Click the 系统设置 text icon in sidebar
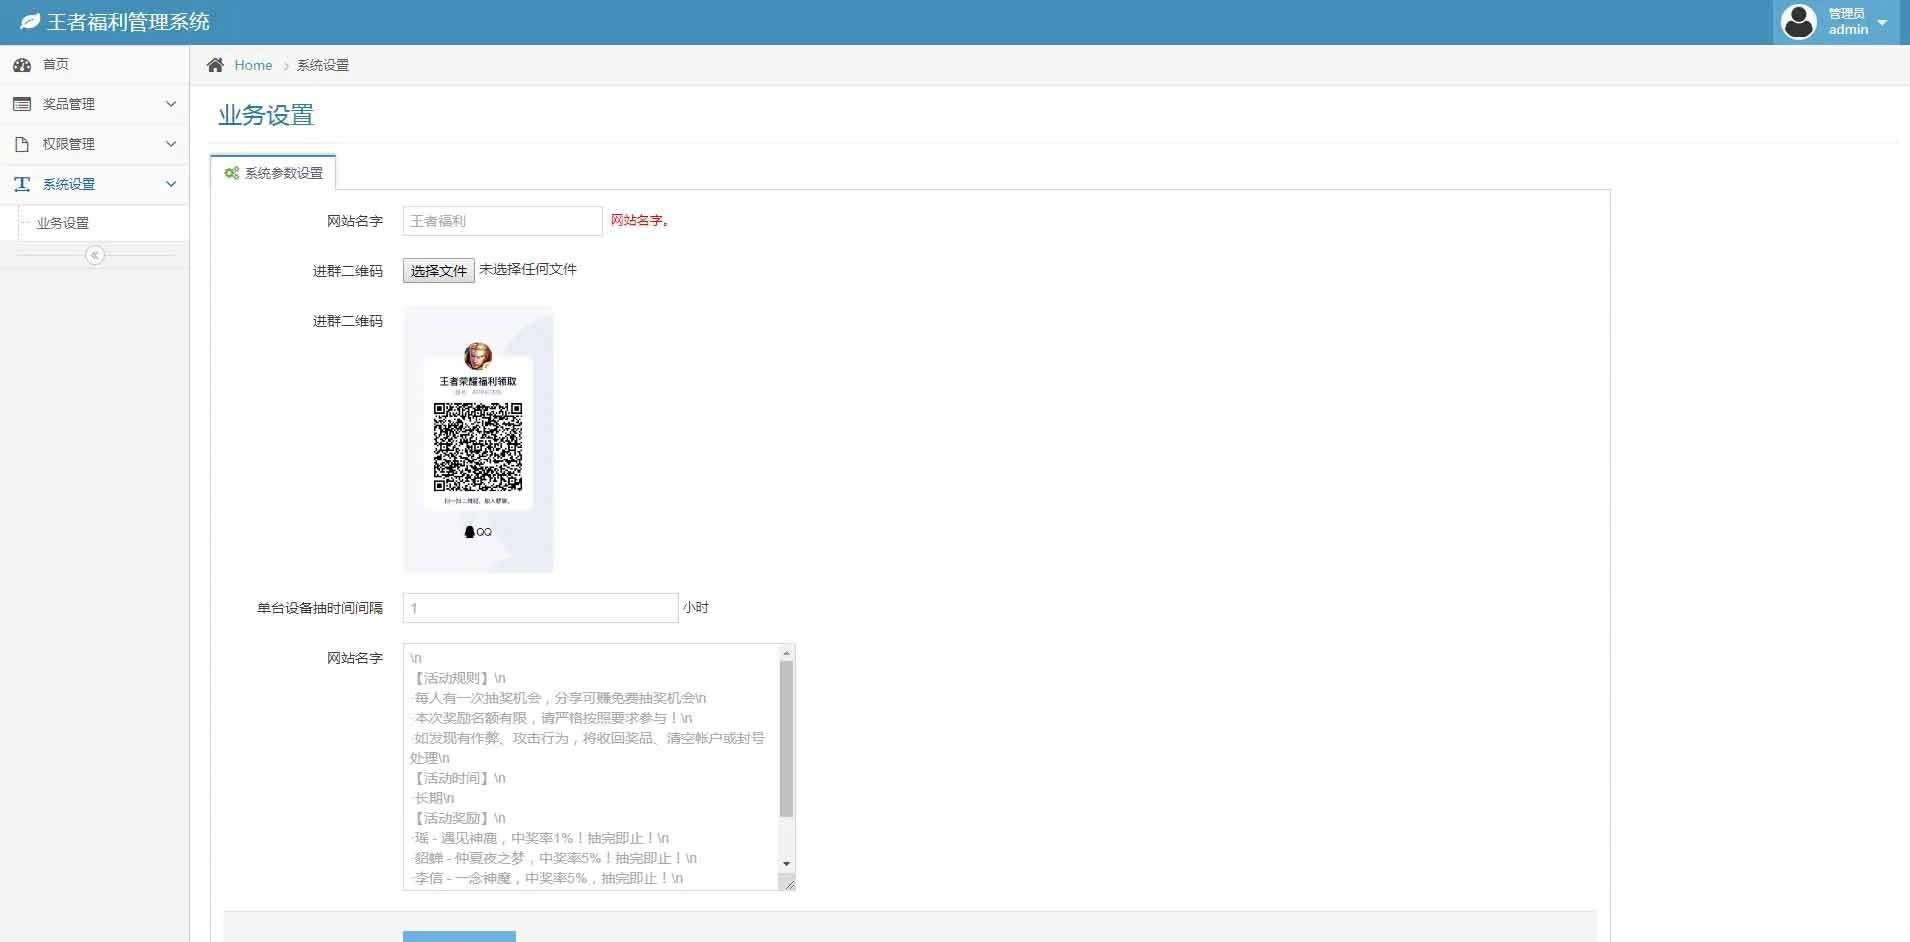Image resolution: width=1910 pixels, height=942 pixels. click(22, 183)
